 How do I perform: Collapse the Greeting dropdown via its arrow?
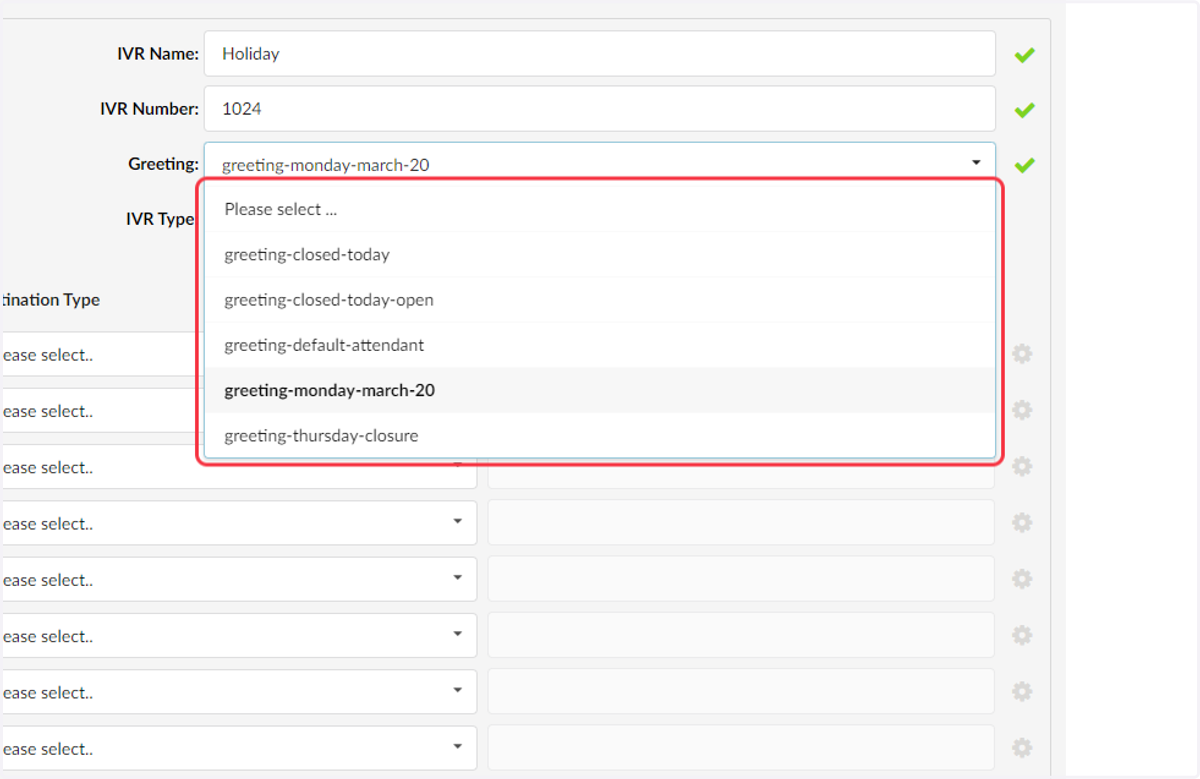pos(976,162)
